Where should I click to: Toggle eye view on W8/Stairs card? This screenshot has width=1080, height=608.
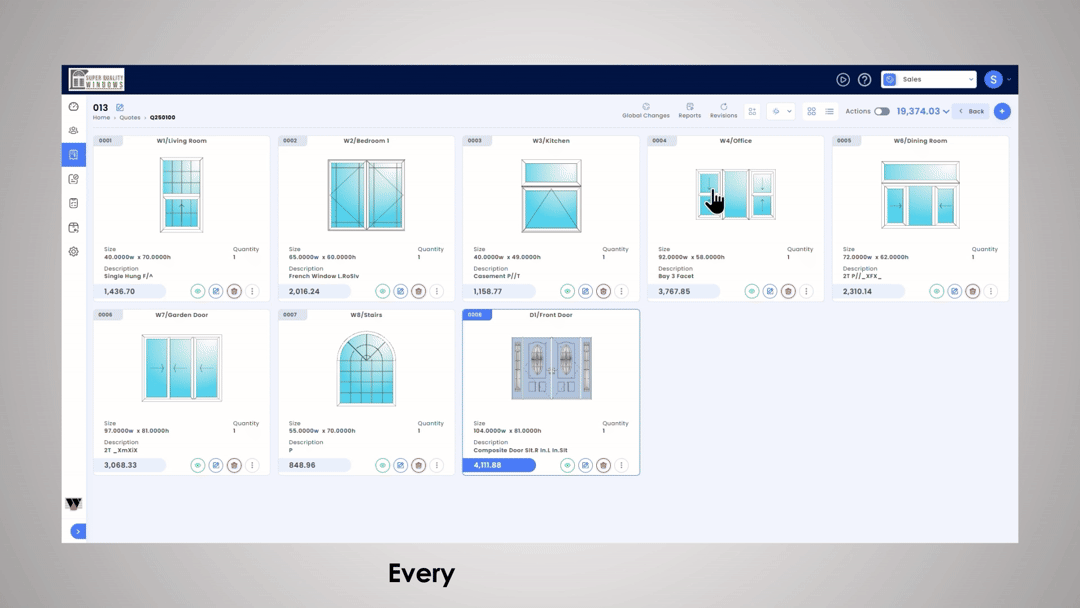click(x=382, y=465)
